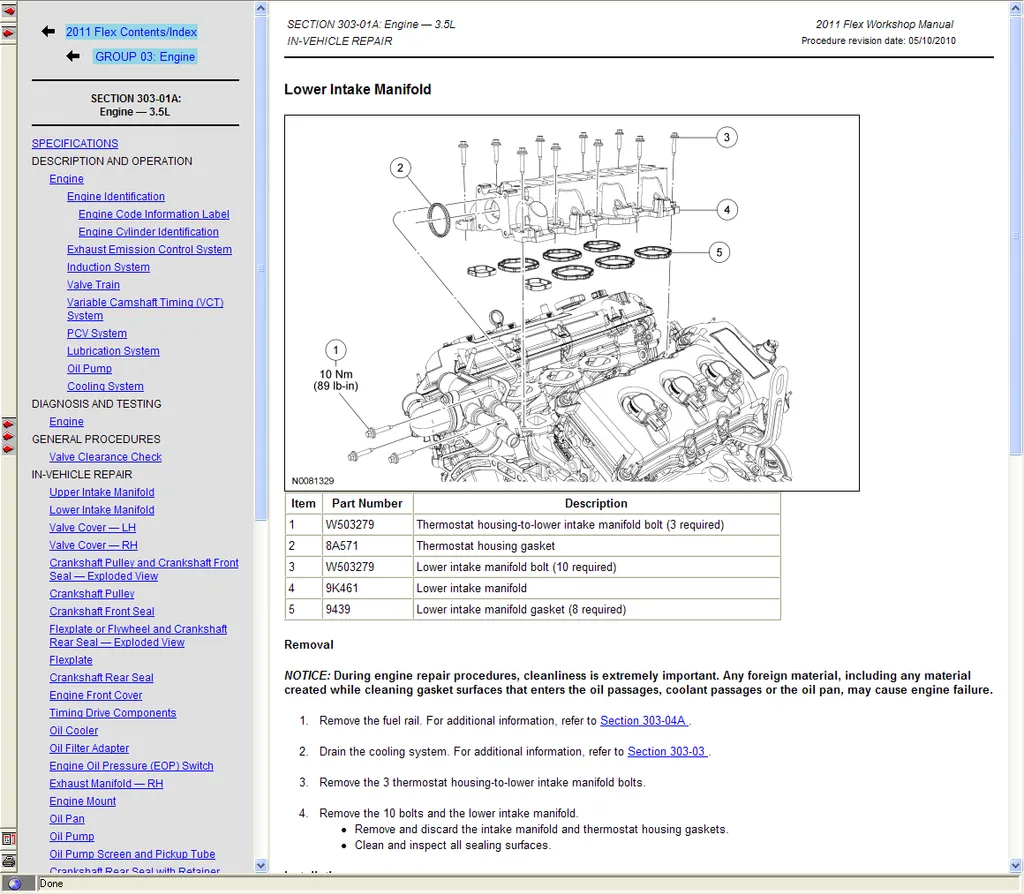Click the navigation pane scrollbar thumb
Viewport: 1024px width, 894px height.
click(261, 268)
